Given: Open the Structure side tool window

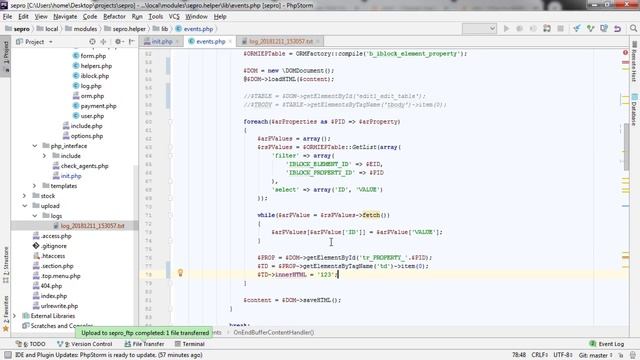Looking at the screenshot, I should click(x=6, y=264).
